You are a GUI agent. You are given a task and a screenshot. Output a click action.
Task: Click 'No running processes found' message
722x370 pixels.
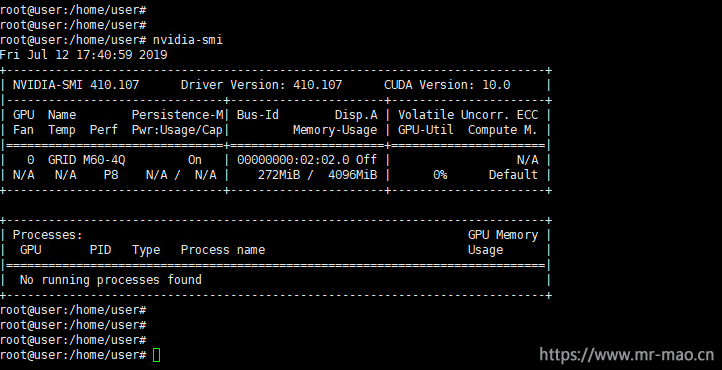point(111,280)
